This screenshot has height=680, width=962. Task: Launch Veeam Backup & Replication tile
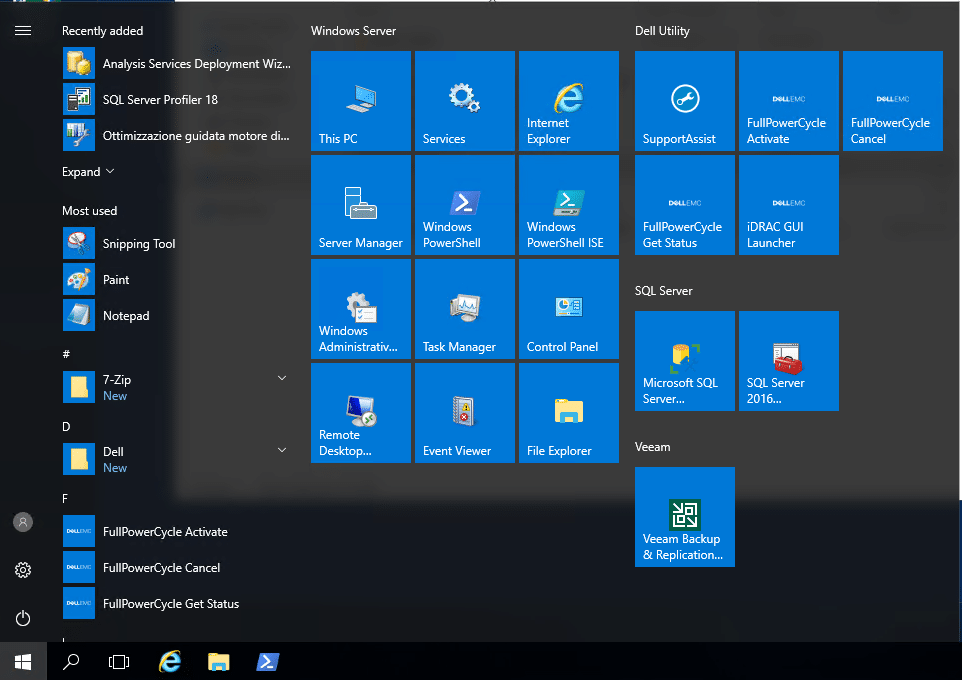pos(685,517)
